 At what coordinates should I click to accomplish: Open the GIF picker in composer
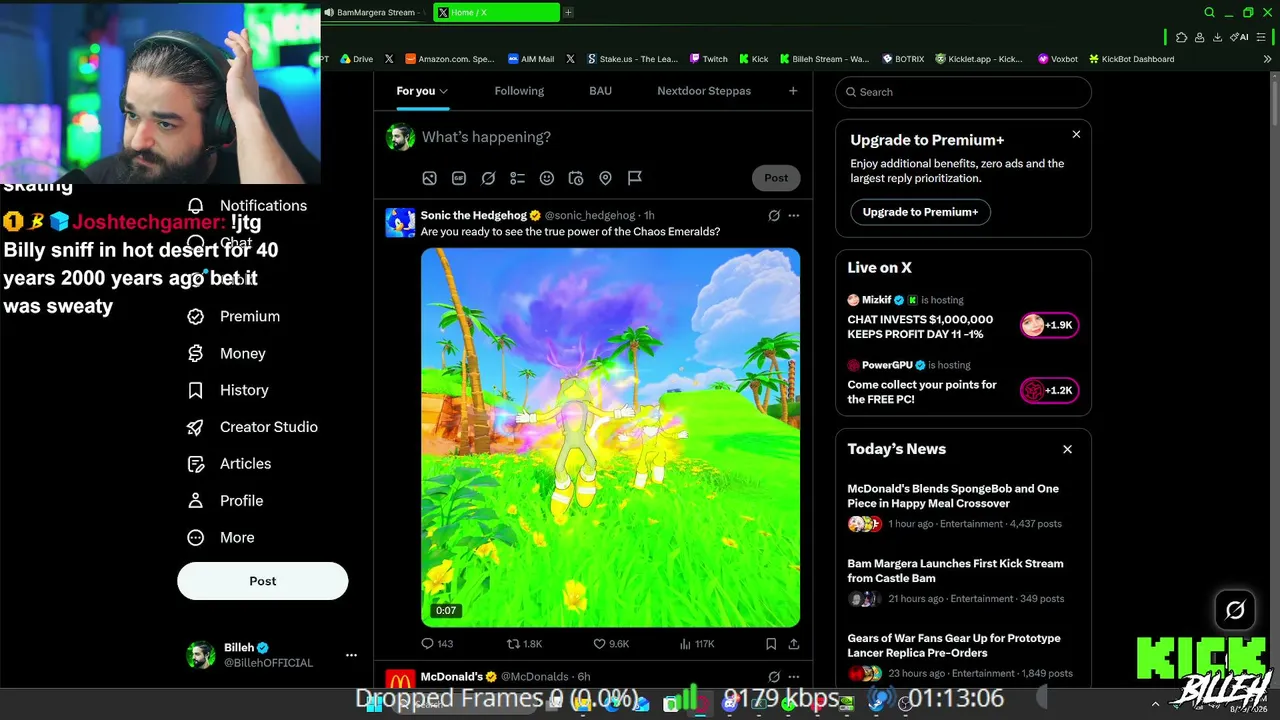point(459,178)
